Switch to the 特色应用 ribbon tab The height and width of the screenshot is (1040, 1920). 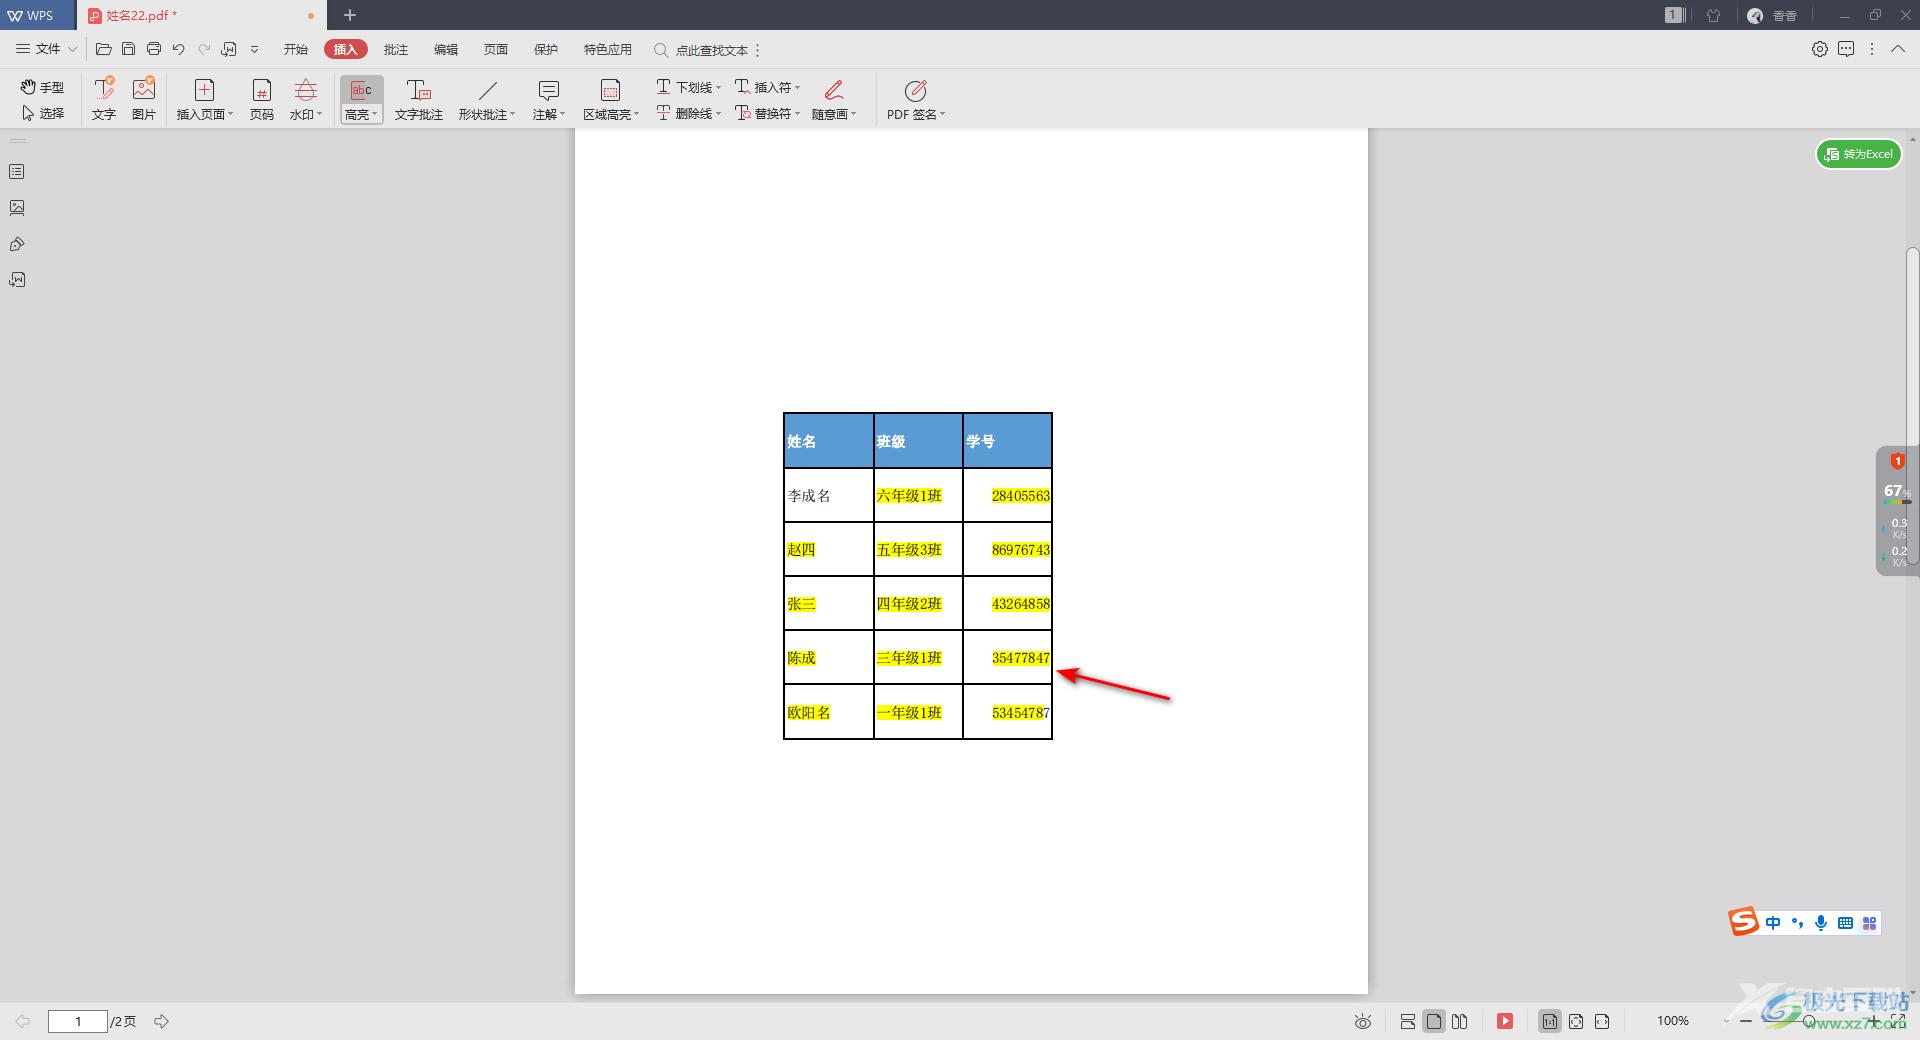(x=608, y=49)
